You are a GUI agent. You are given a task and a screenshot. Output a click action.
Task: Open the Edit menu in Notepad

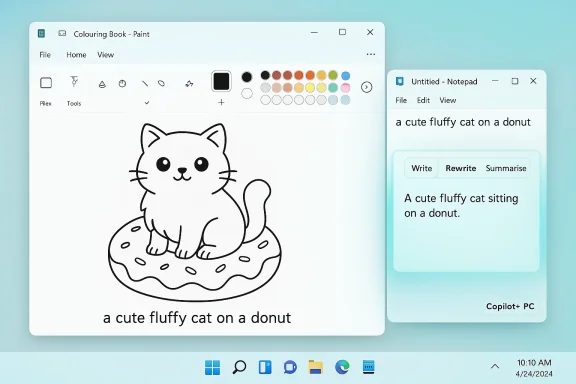423,100
